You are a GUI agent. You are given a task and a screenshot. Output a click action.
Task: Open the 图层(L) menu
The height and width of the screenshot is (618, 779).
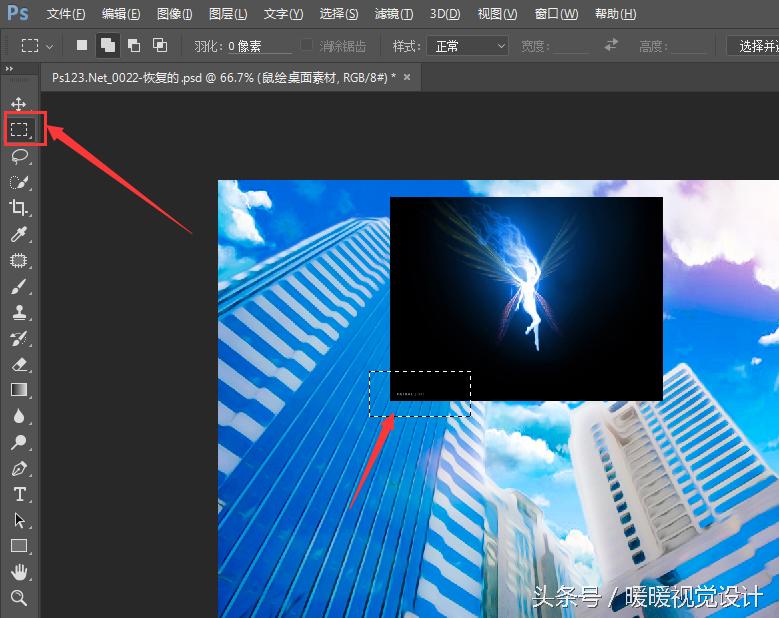point(228,14)
